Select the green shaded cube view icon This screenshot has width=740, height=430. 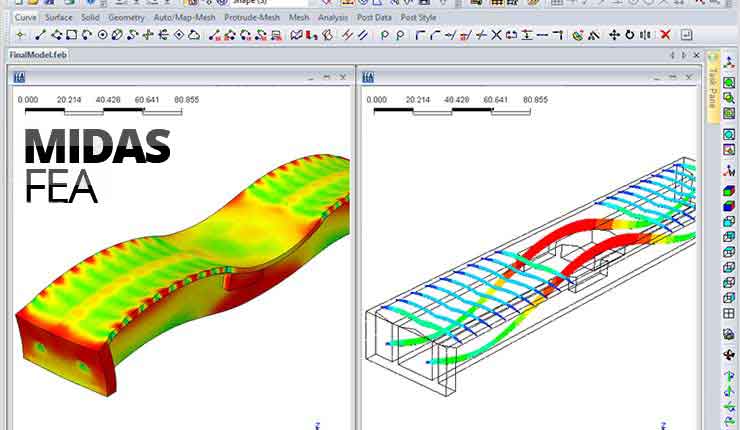coord(729,191)
